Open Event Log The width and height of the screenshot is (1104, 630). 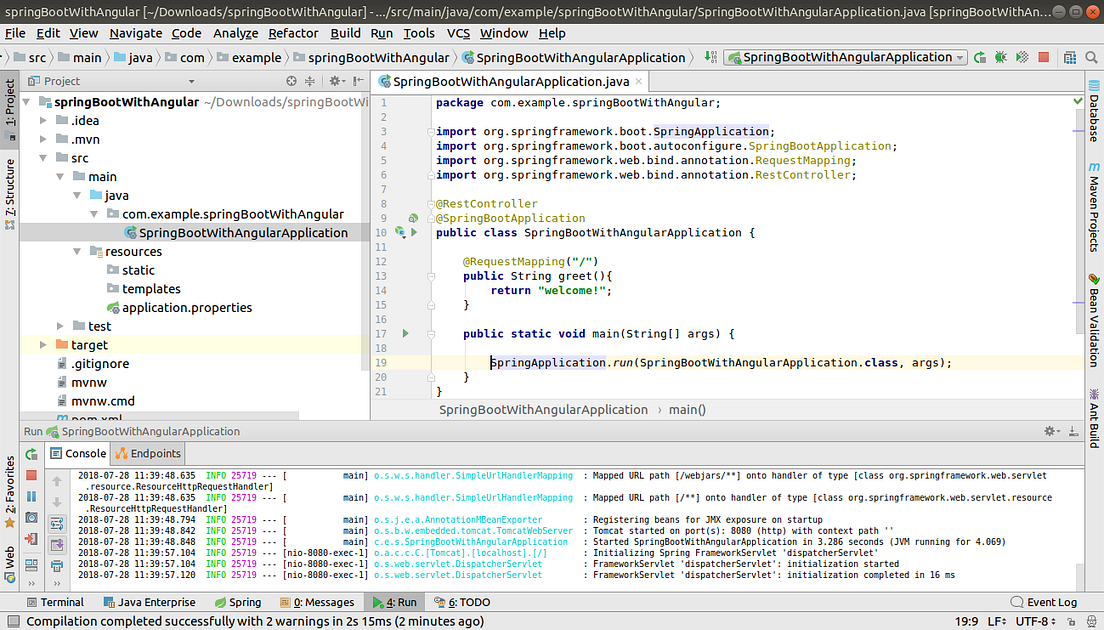pyautogui.click(x=1043, y=603)
